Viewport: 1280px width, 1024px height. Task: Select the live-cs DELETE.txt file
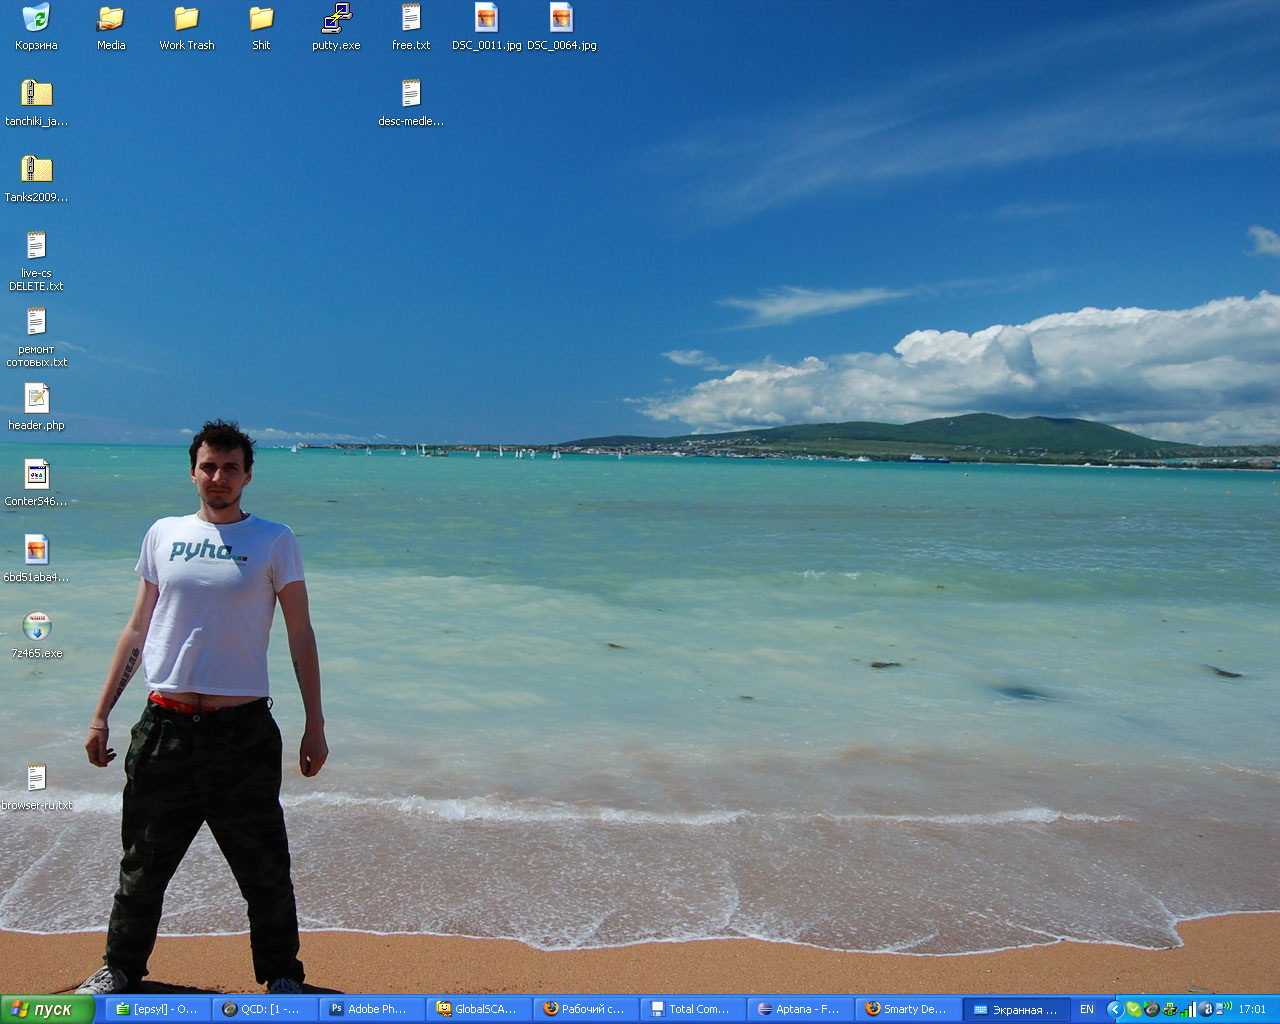click(36, 247)
